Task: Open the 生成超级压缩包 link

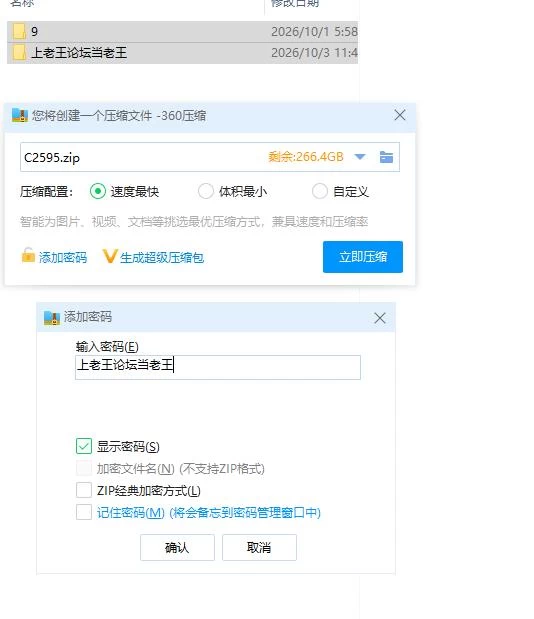Action: click(x=162, y=257)
